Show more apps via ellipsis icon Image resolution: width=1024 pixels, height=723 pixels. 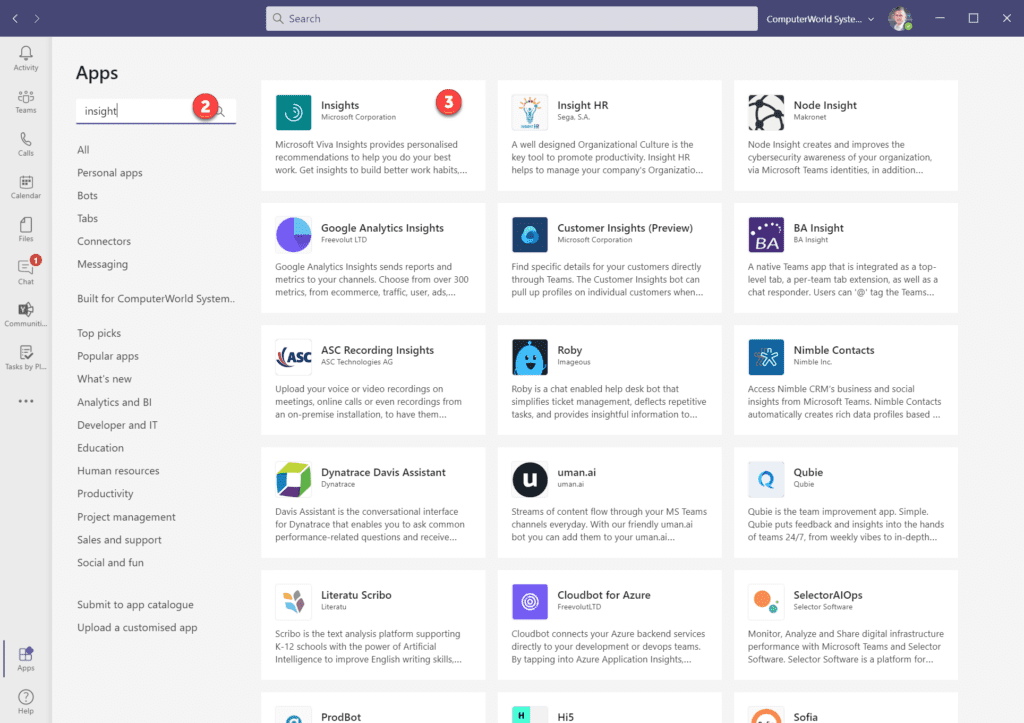click(25, 401)
